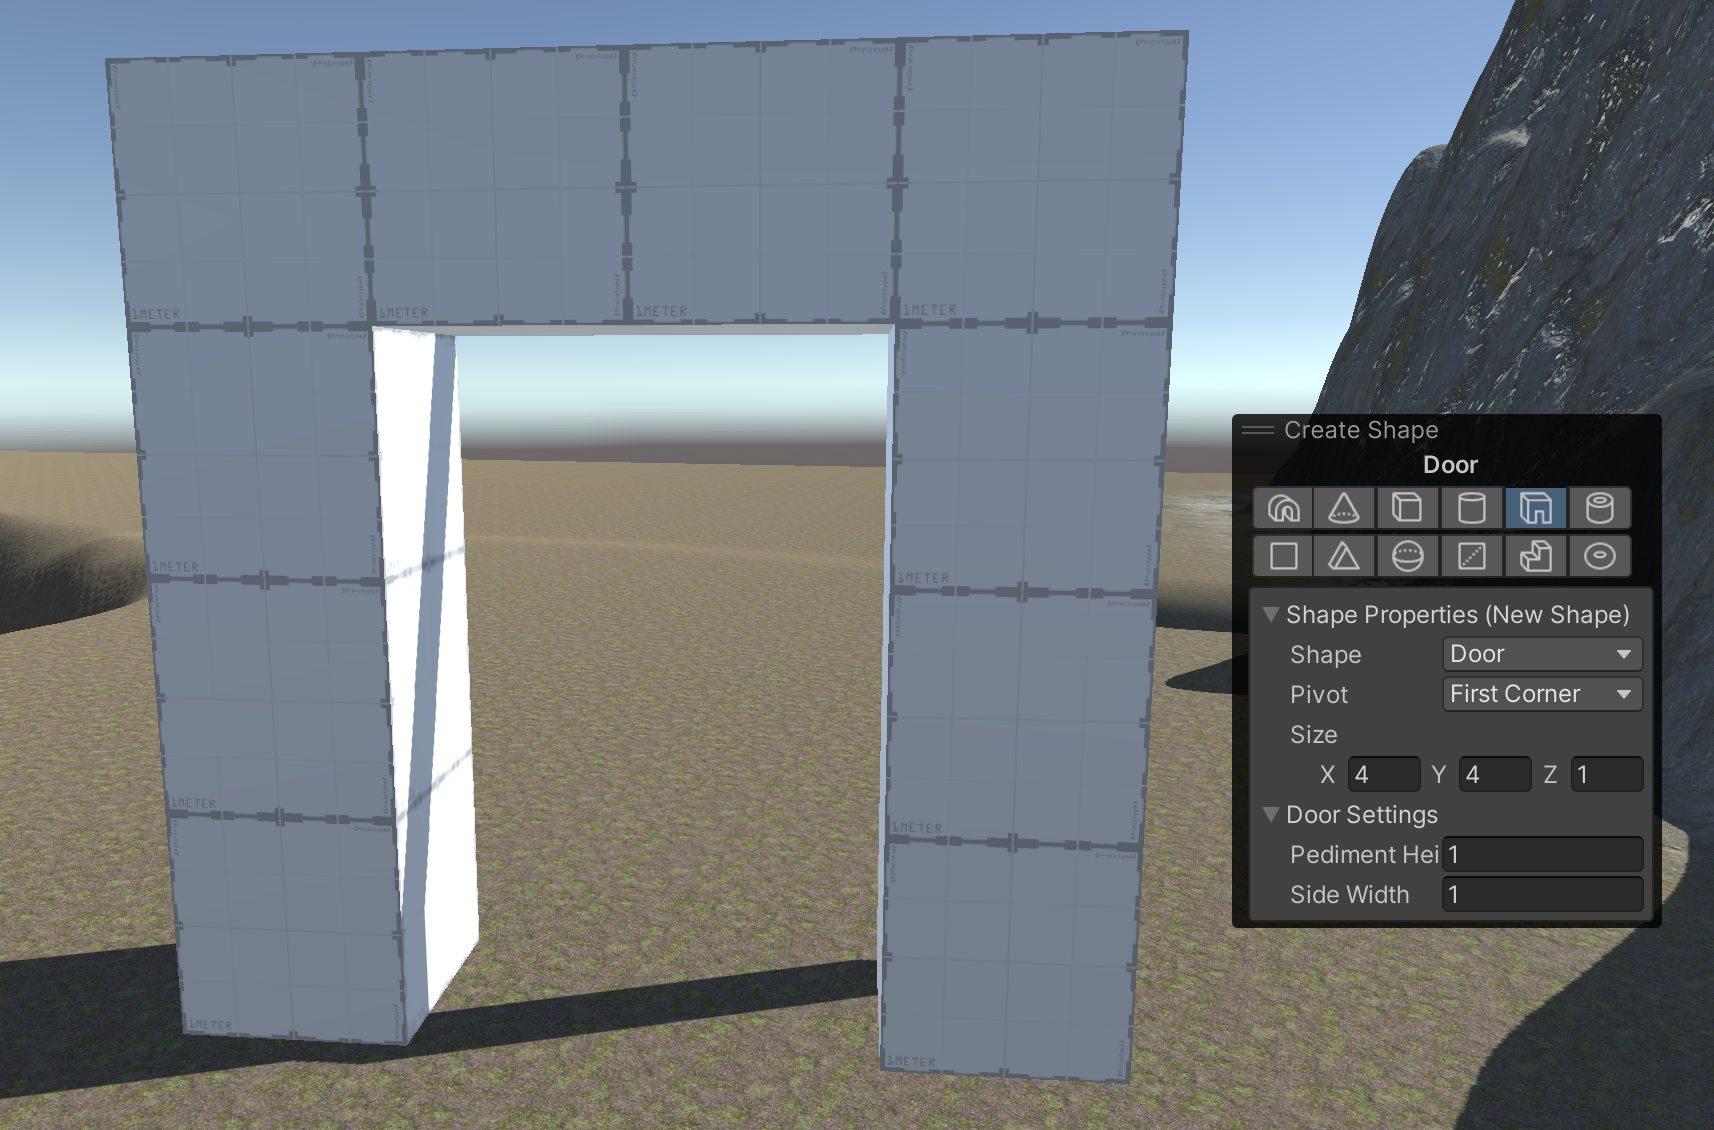
Task: Focus the Pediment Height value field
Action: pyautogui.click(x=1541, y=854)
